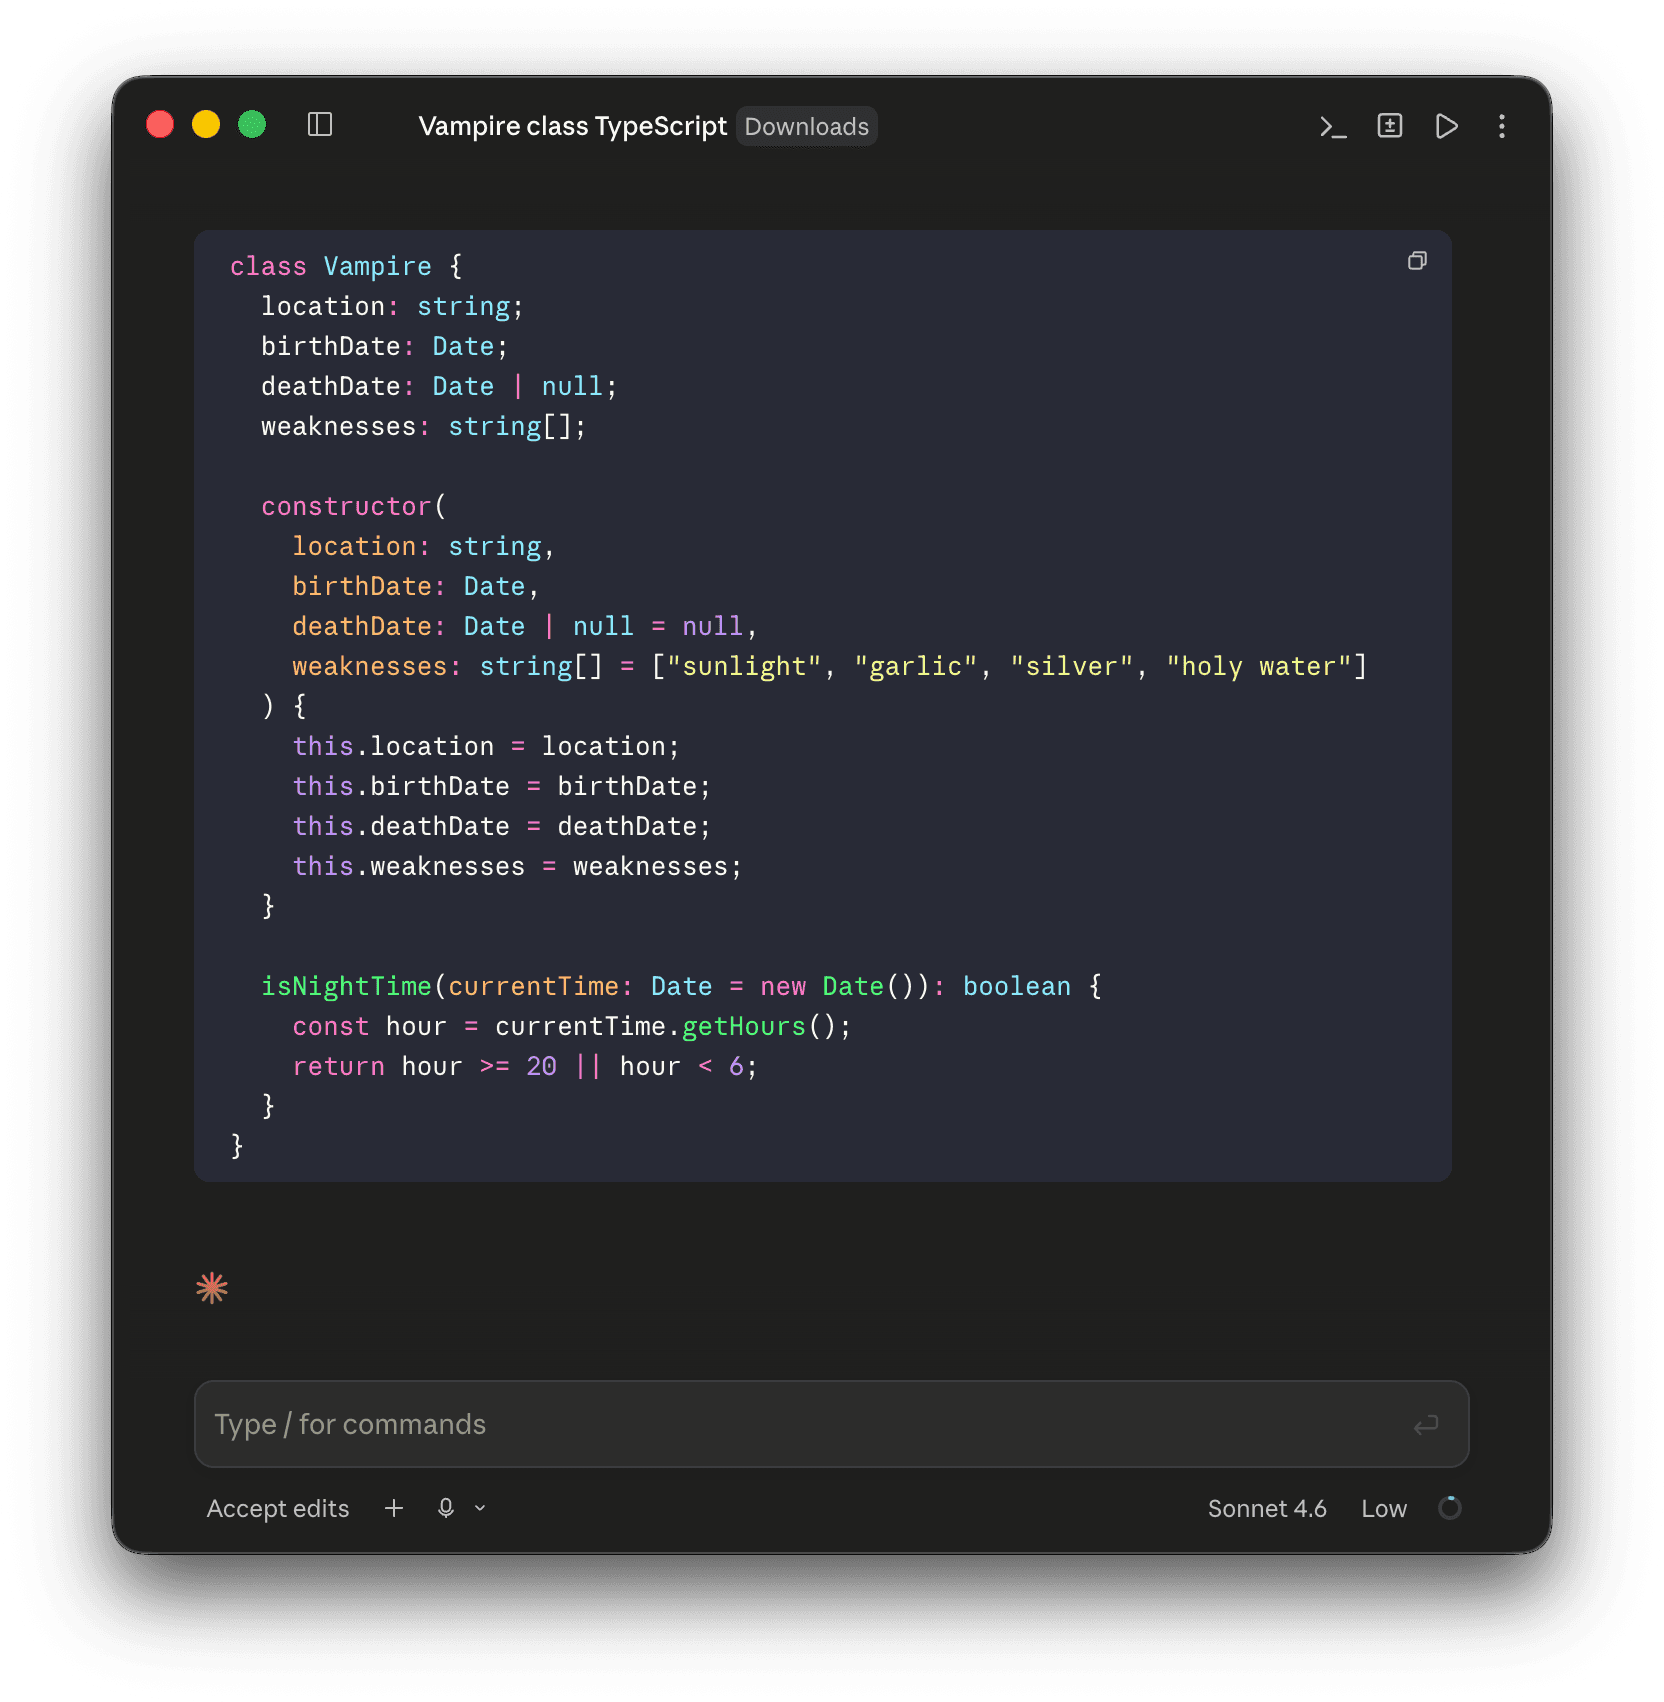
Task: Click the microphone dictation icon
Action: coord(446,1508)
